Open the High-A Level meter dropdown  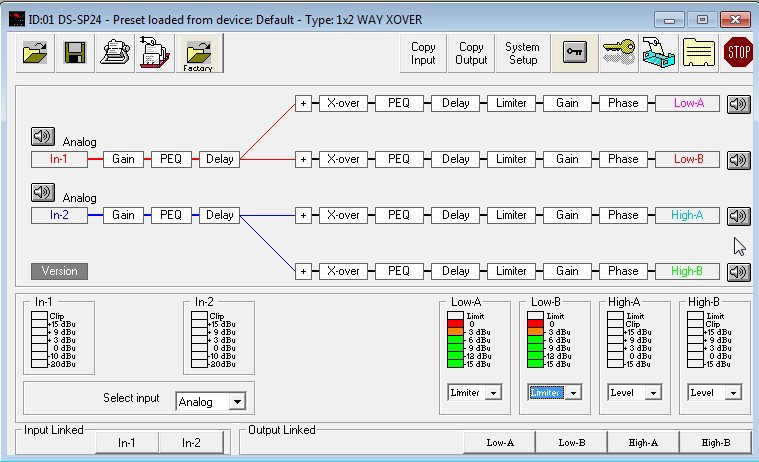[651, 393]
